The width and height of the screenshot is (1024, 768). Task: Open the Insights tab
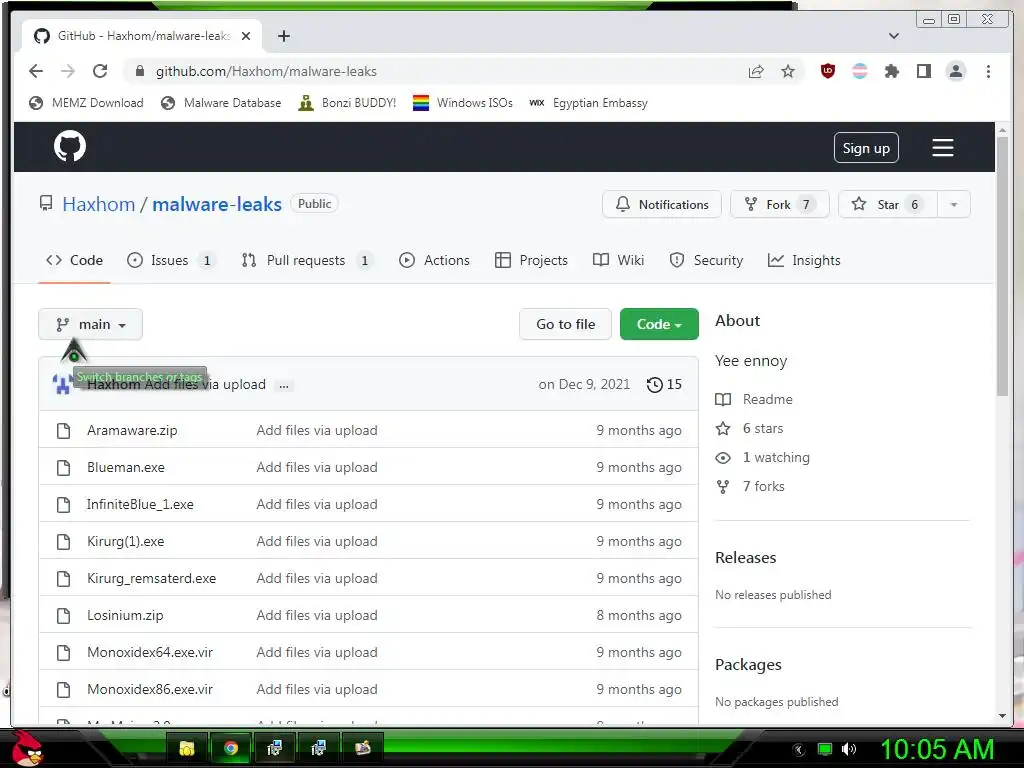[x=804, y=261]
